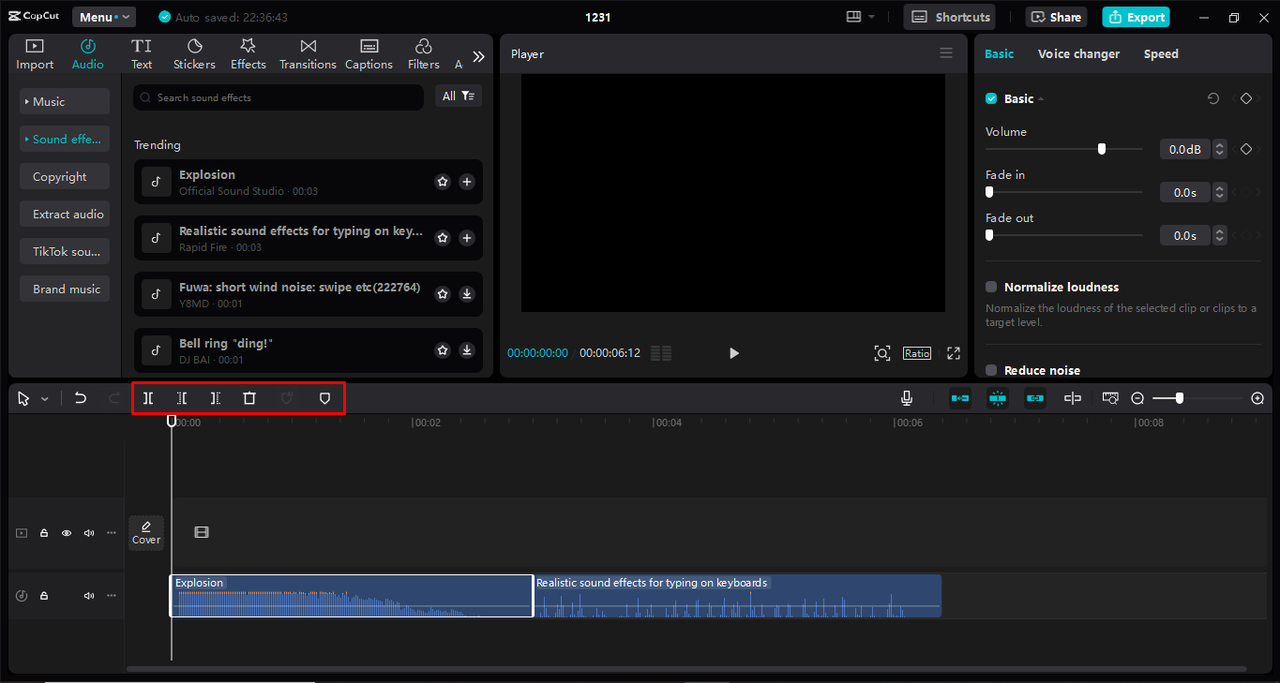Click the Search sound effects field
1280x683 pixels.
278,97
